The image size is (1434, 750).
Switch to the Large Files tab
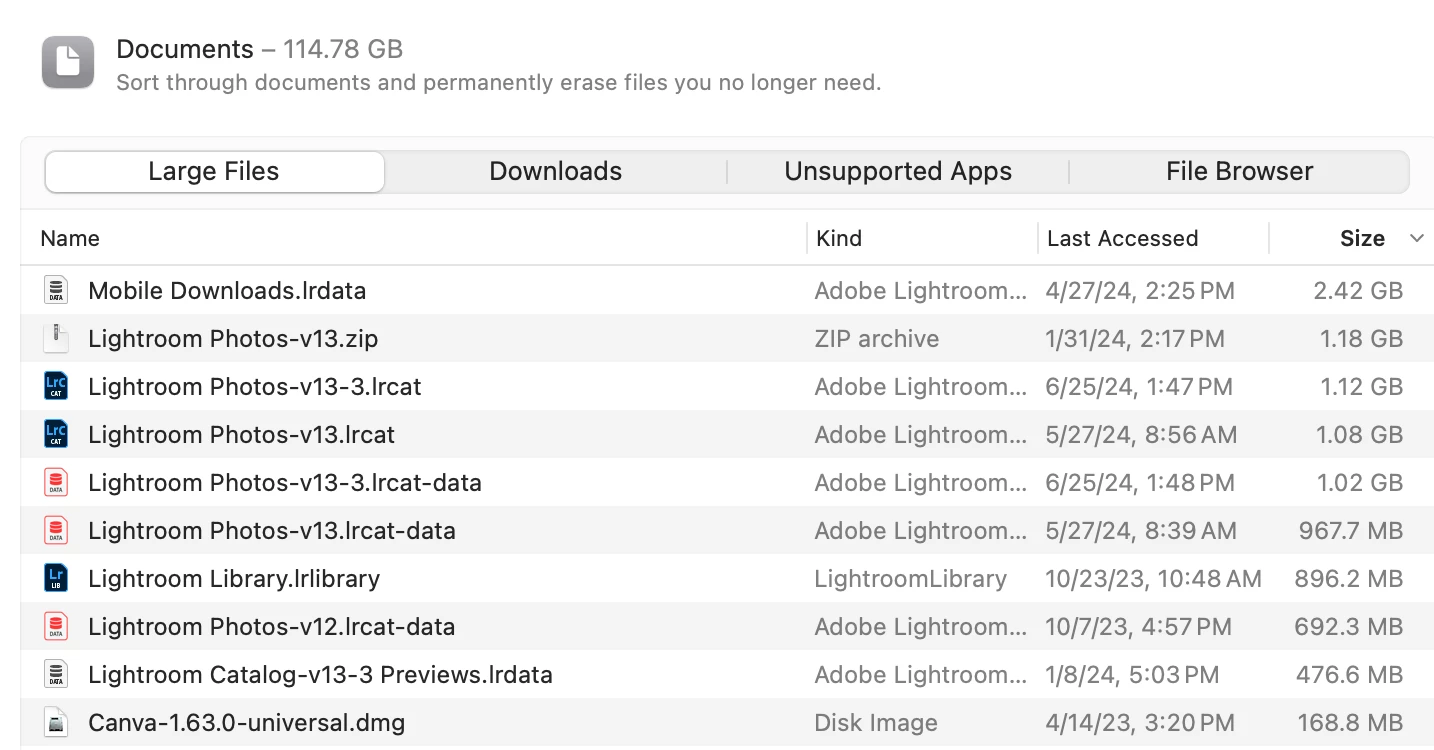pyautogui.click(x=214, y=172)
